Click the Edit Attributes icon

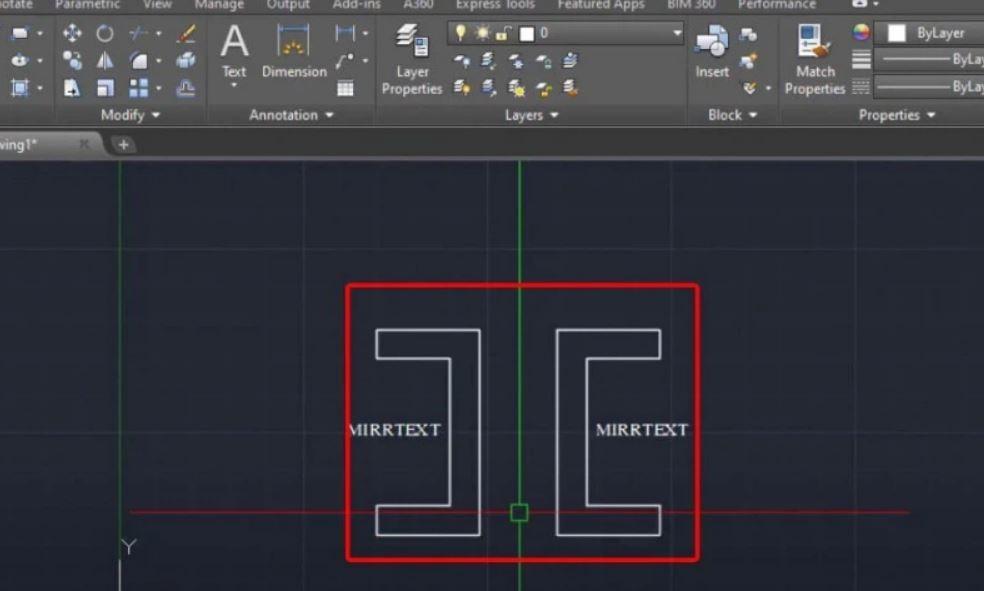tap(749, 88)
